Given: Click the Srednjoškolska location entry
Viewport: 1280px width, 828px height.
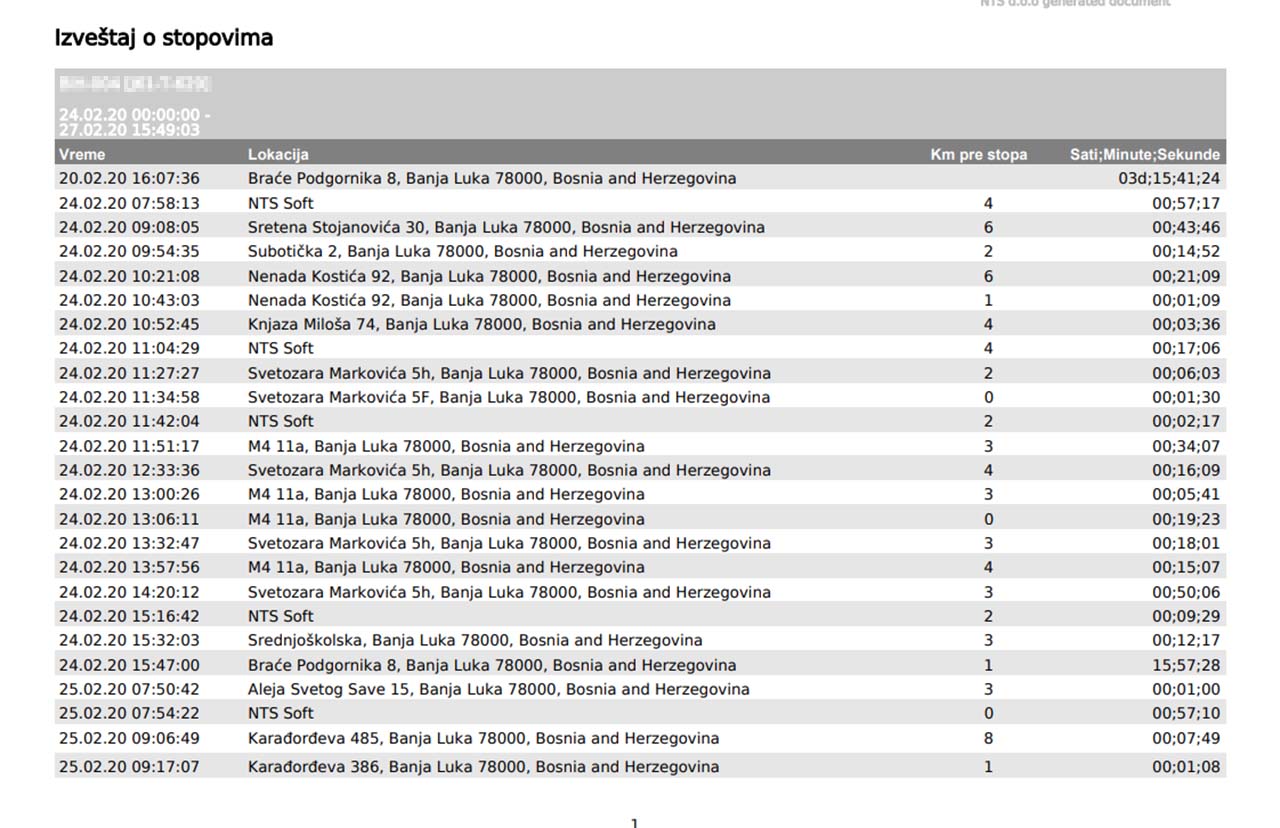Looking at the screenshot, I should [475, 640].
